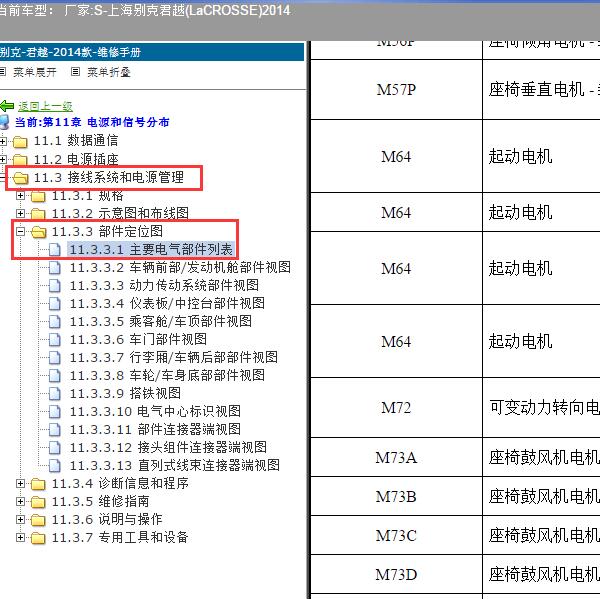Open 11.3.3.1 主要电气部件列表
The image size is (600, 599).
[x=151, y=250]
